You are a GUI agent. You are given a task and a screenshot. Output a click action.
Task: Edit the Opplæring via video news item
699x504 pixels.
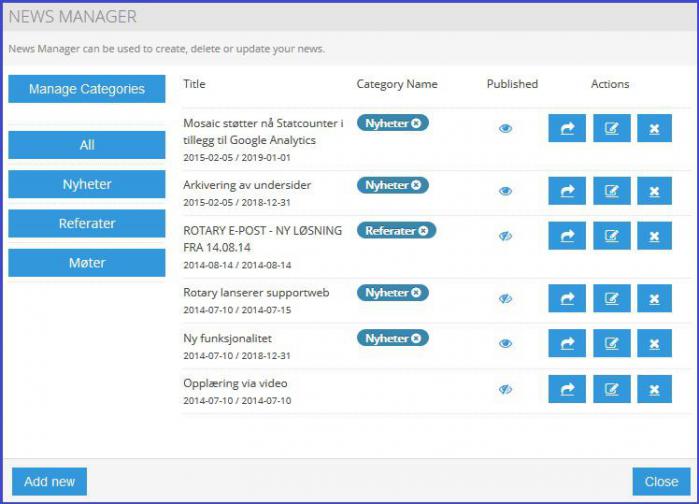(x=611, y=389)
